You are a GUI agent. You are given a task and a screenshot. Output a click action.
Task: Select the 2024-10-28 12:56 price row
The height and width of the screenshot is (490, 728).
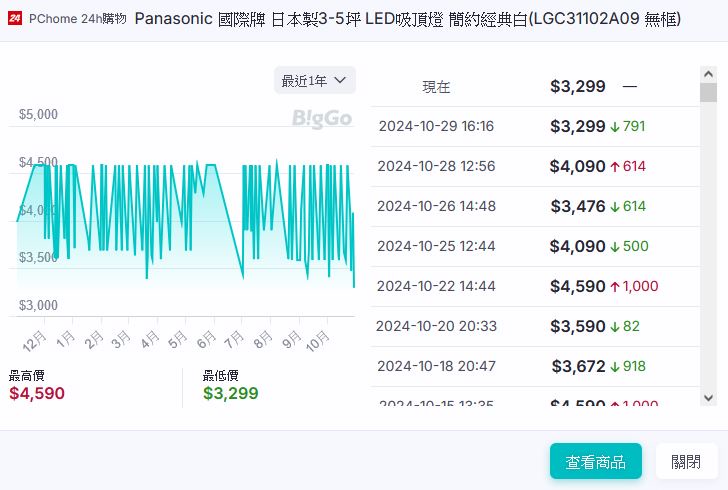click(535, 166)
